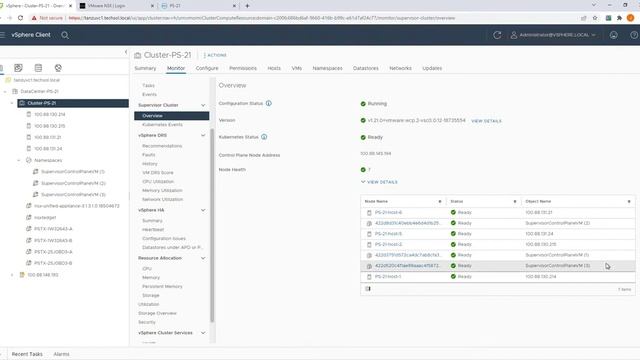The height and width of the screenshot is (360, 640).
Task: Open the ACTIONS menu for Cluster-PS-21
Action: click(x=216, y=55)
